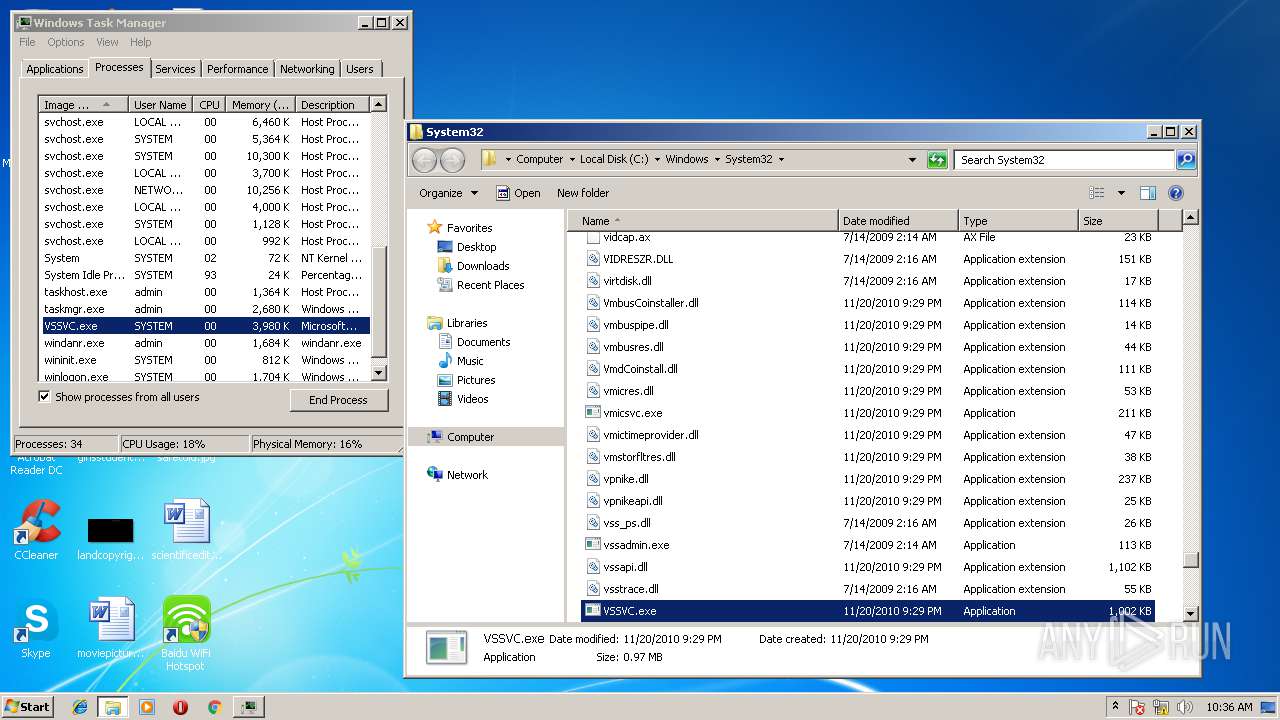This screenshot has height=720, width=1280.
Task: Click the Action Center flag tray icon
Action: [1137, 707]
